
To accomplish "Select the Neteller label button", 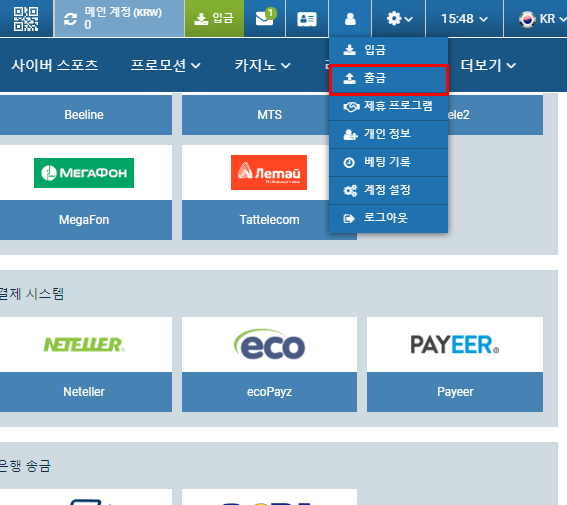I will point(84,392).
